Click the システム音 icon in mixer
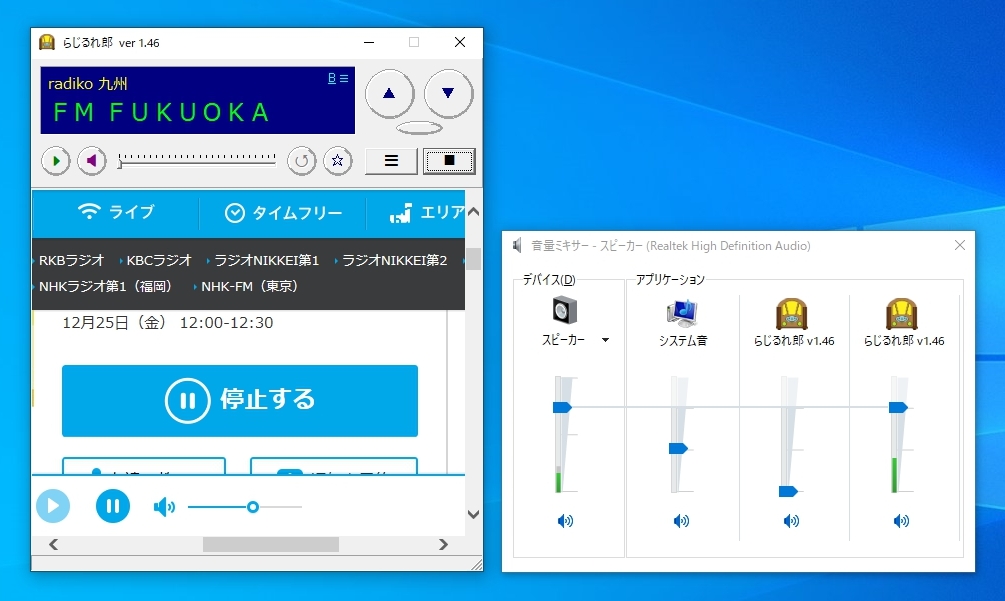The image size is (1005, 601). 682,313
